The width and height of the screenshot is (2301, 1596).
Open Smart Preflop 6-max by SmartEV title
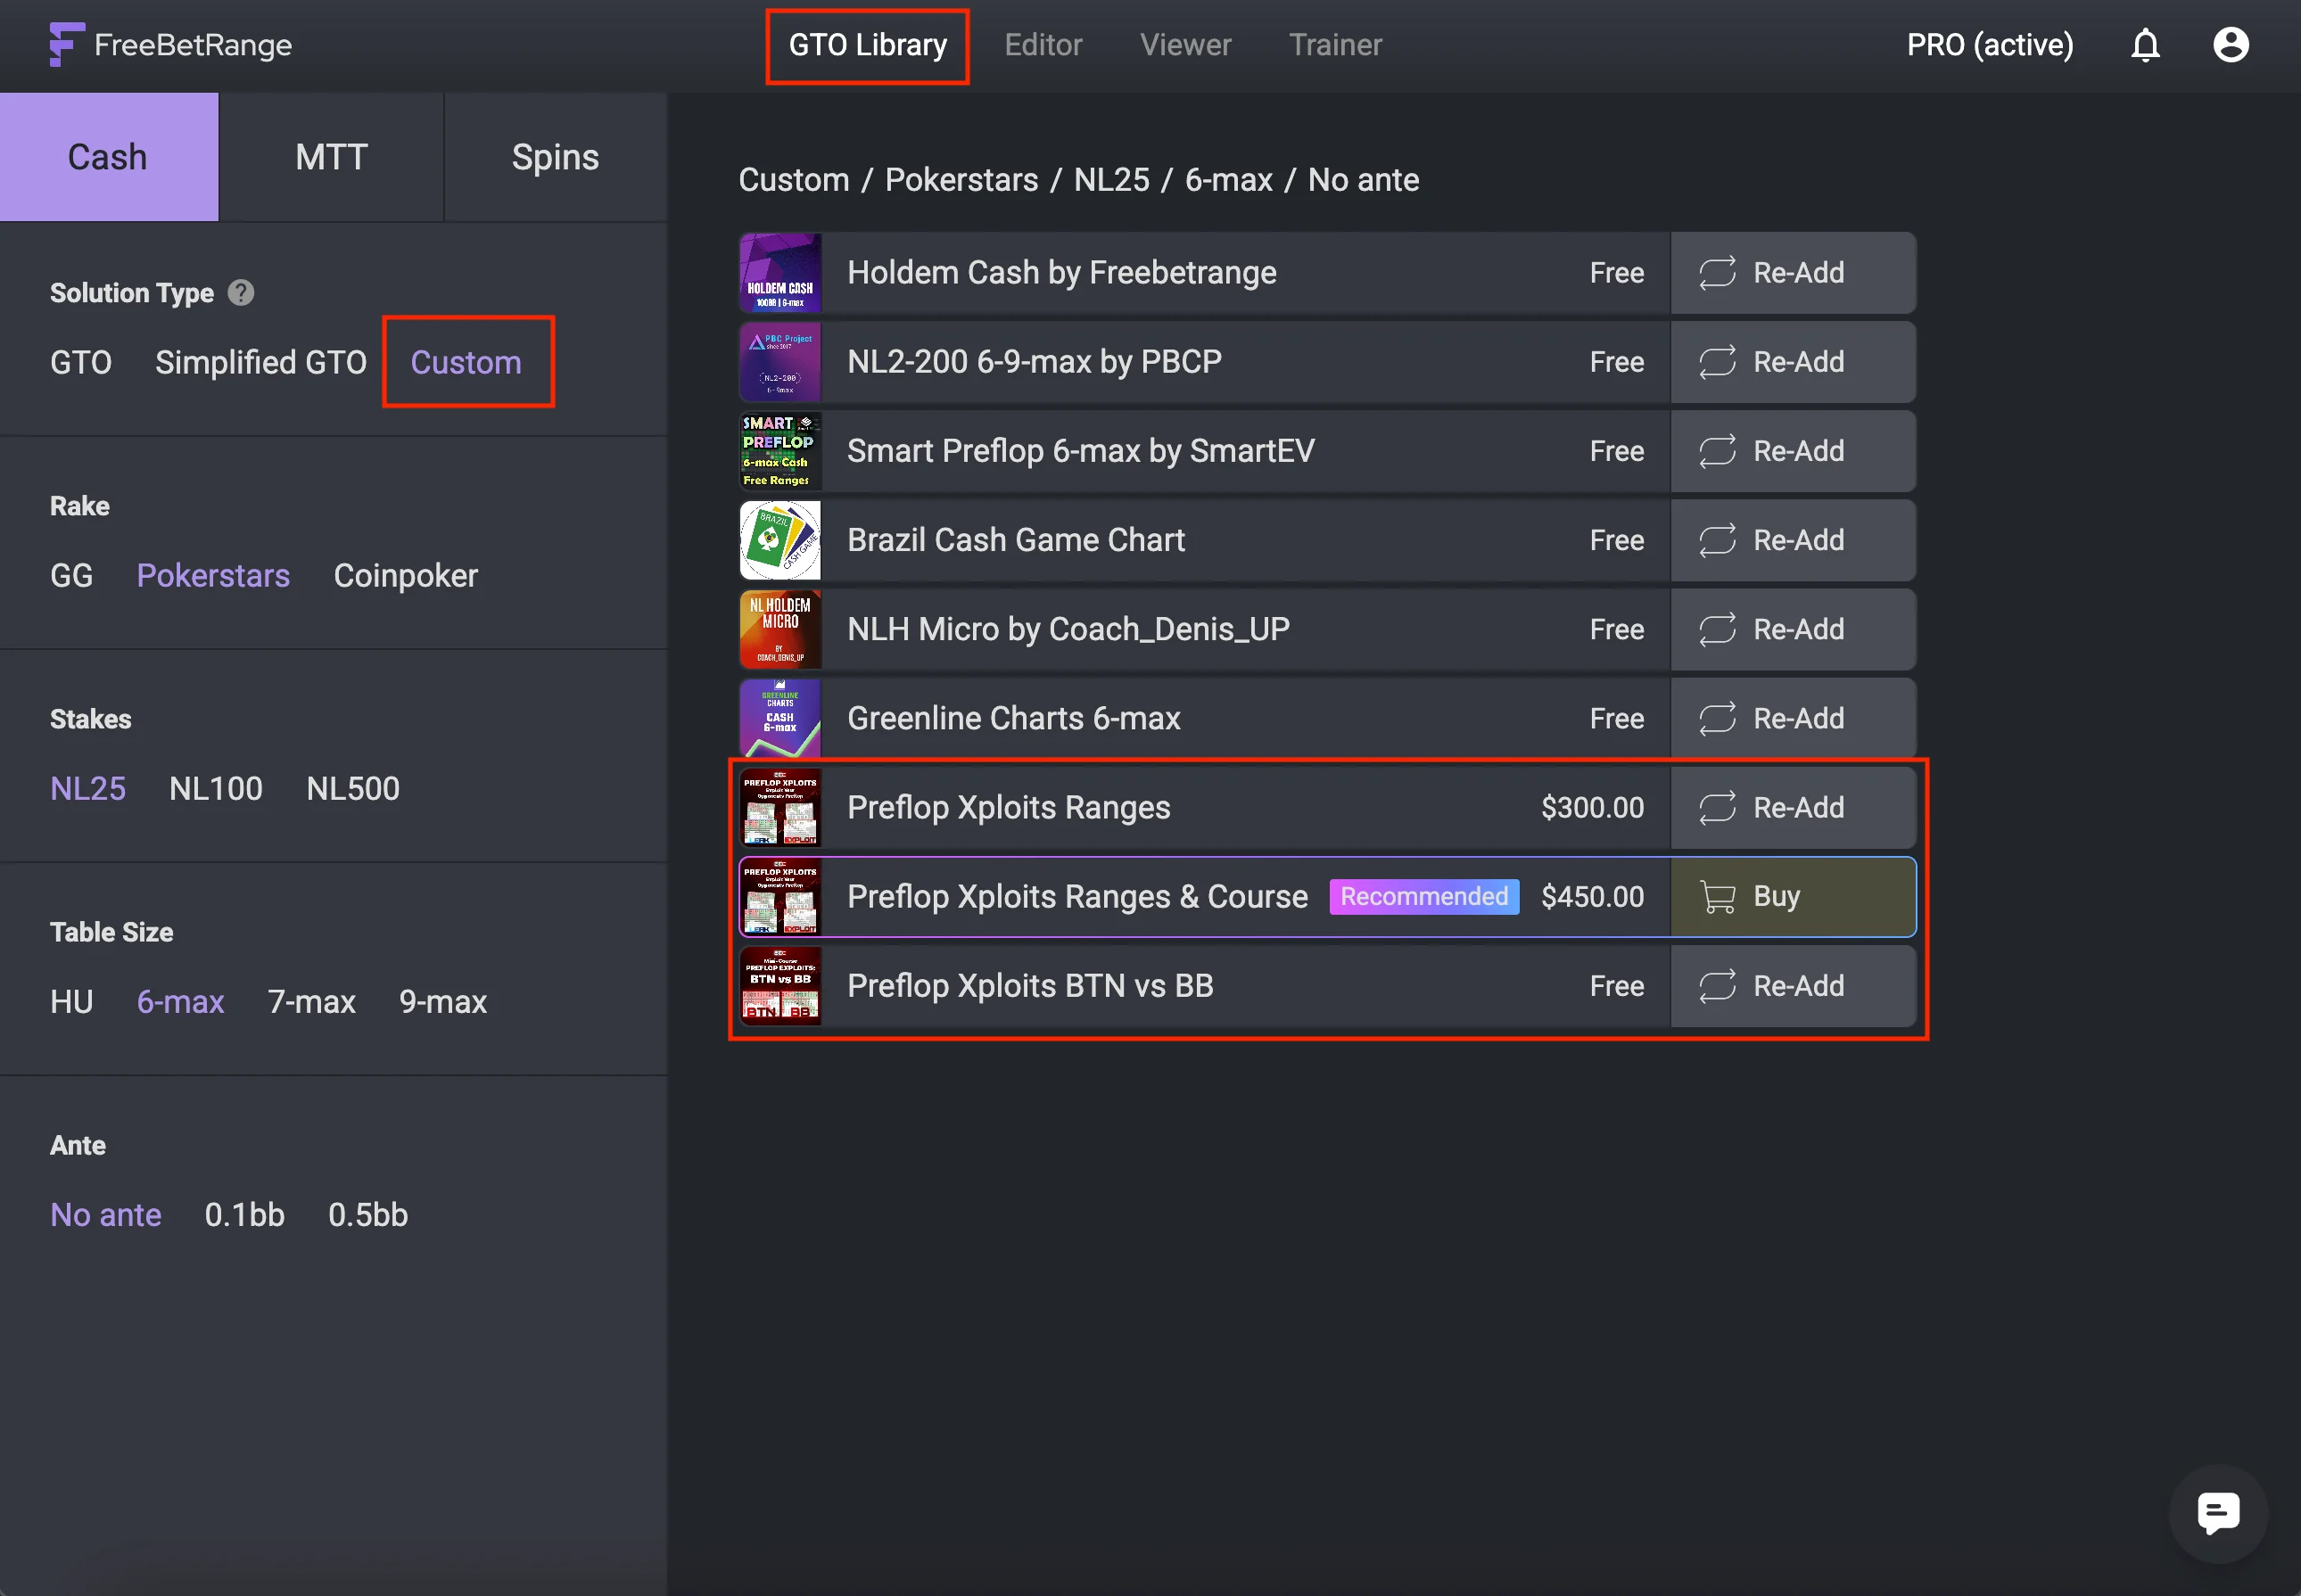point(1081,451)
